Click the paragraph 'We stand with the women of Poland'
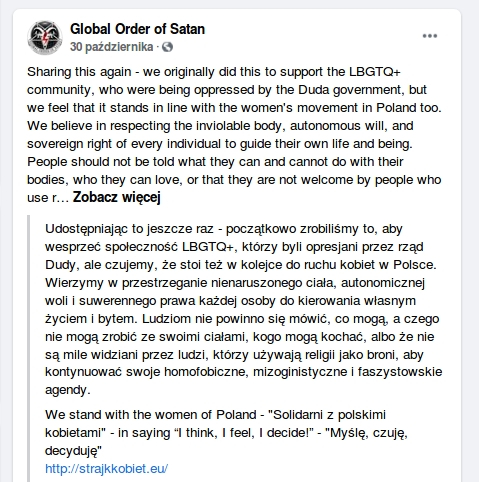The width and height of the screenshot is (479, 482). pos(226,433)
